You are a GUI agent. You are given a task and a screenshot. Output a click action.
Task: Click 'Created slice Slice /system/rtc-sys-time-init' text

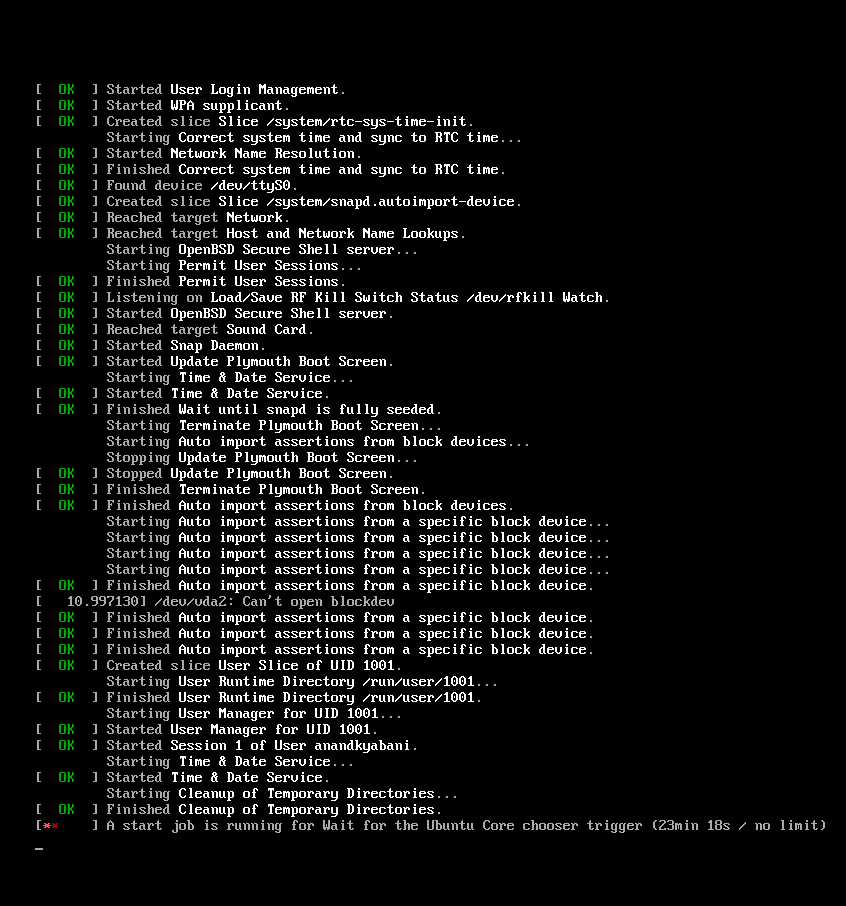pyautogui.click(x=290, y=121)
